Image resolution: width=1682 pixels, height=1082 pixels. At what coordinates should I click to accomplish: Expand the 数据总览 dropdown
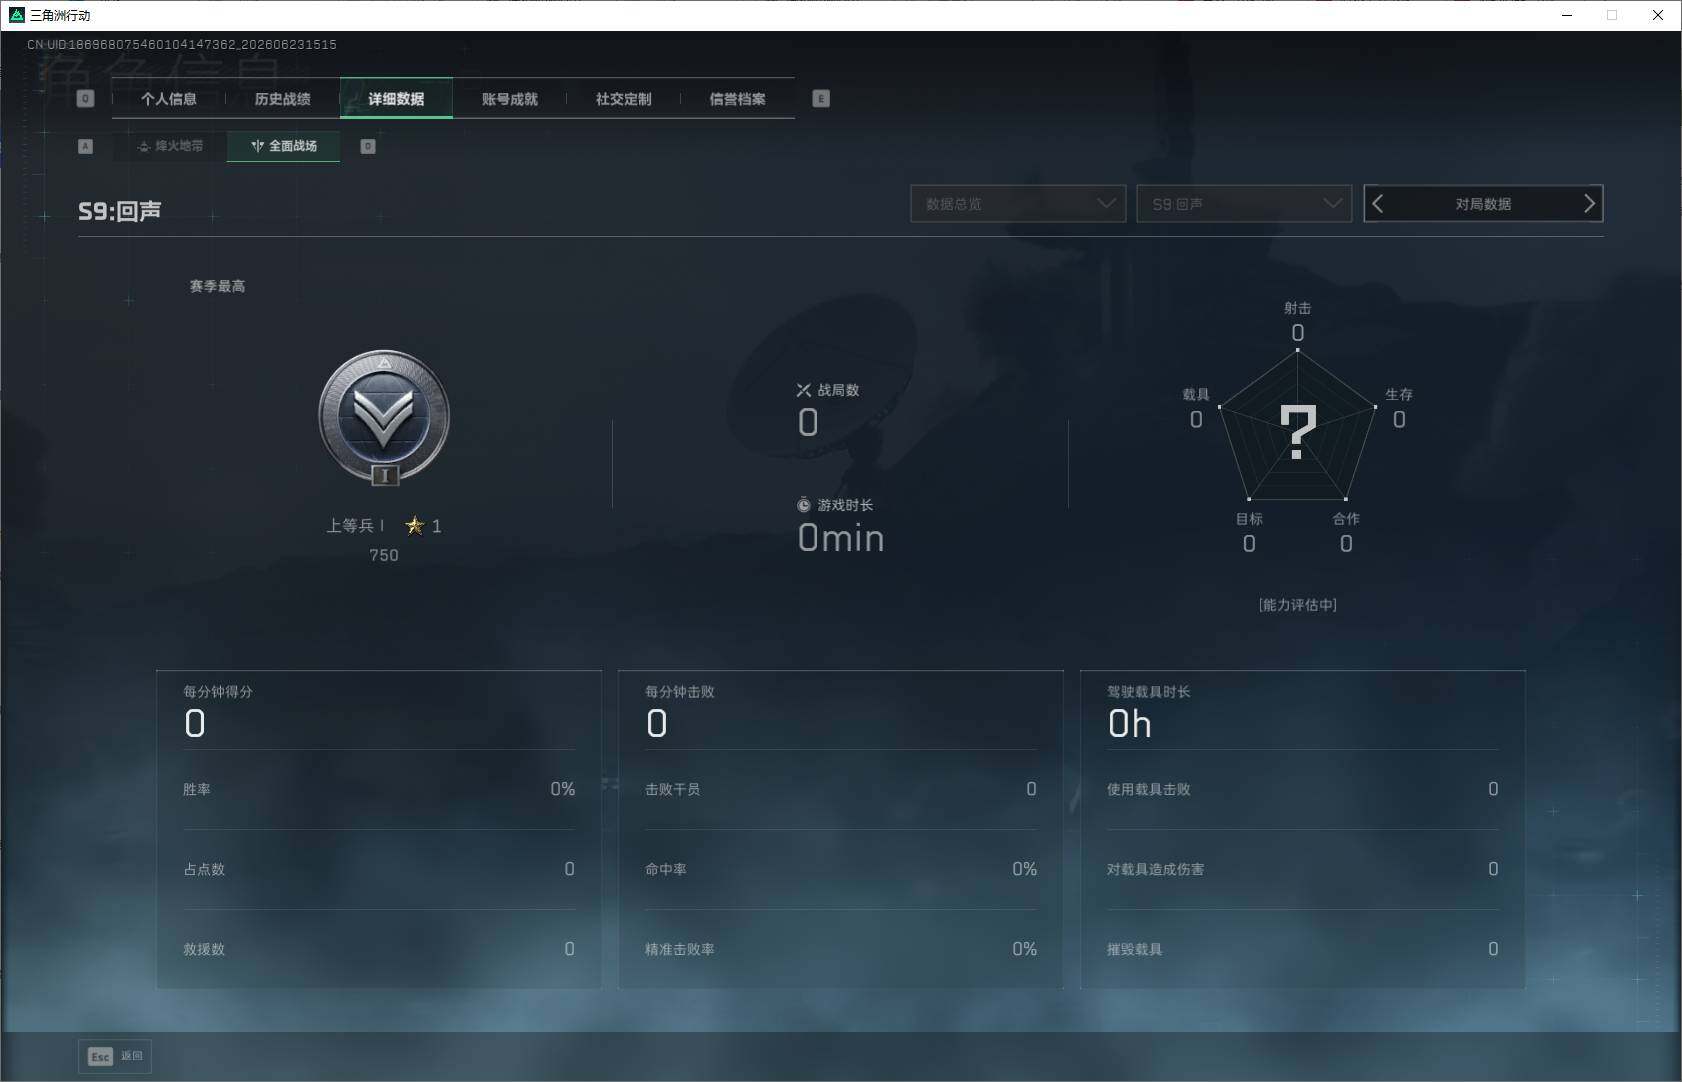[1018, 204]
